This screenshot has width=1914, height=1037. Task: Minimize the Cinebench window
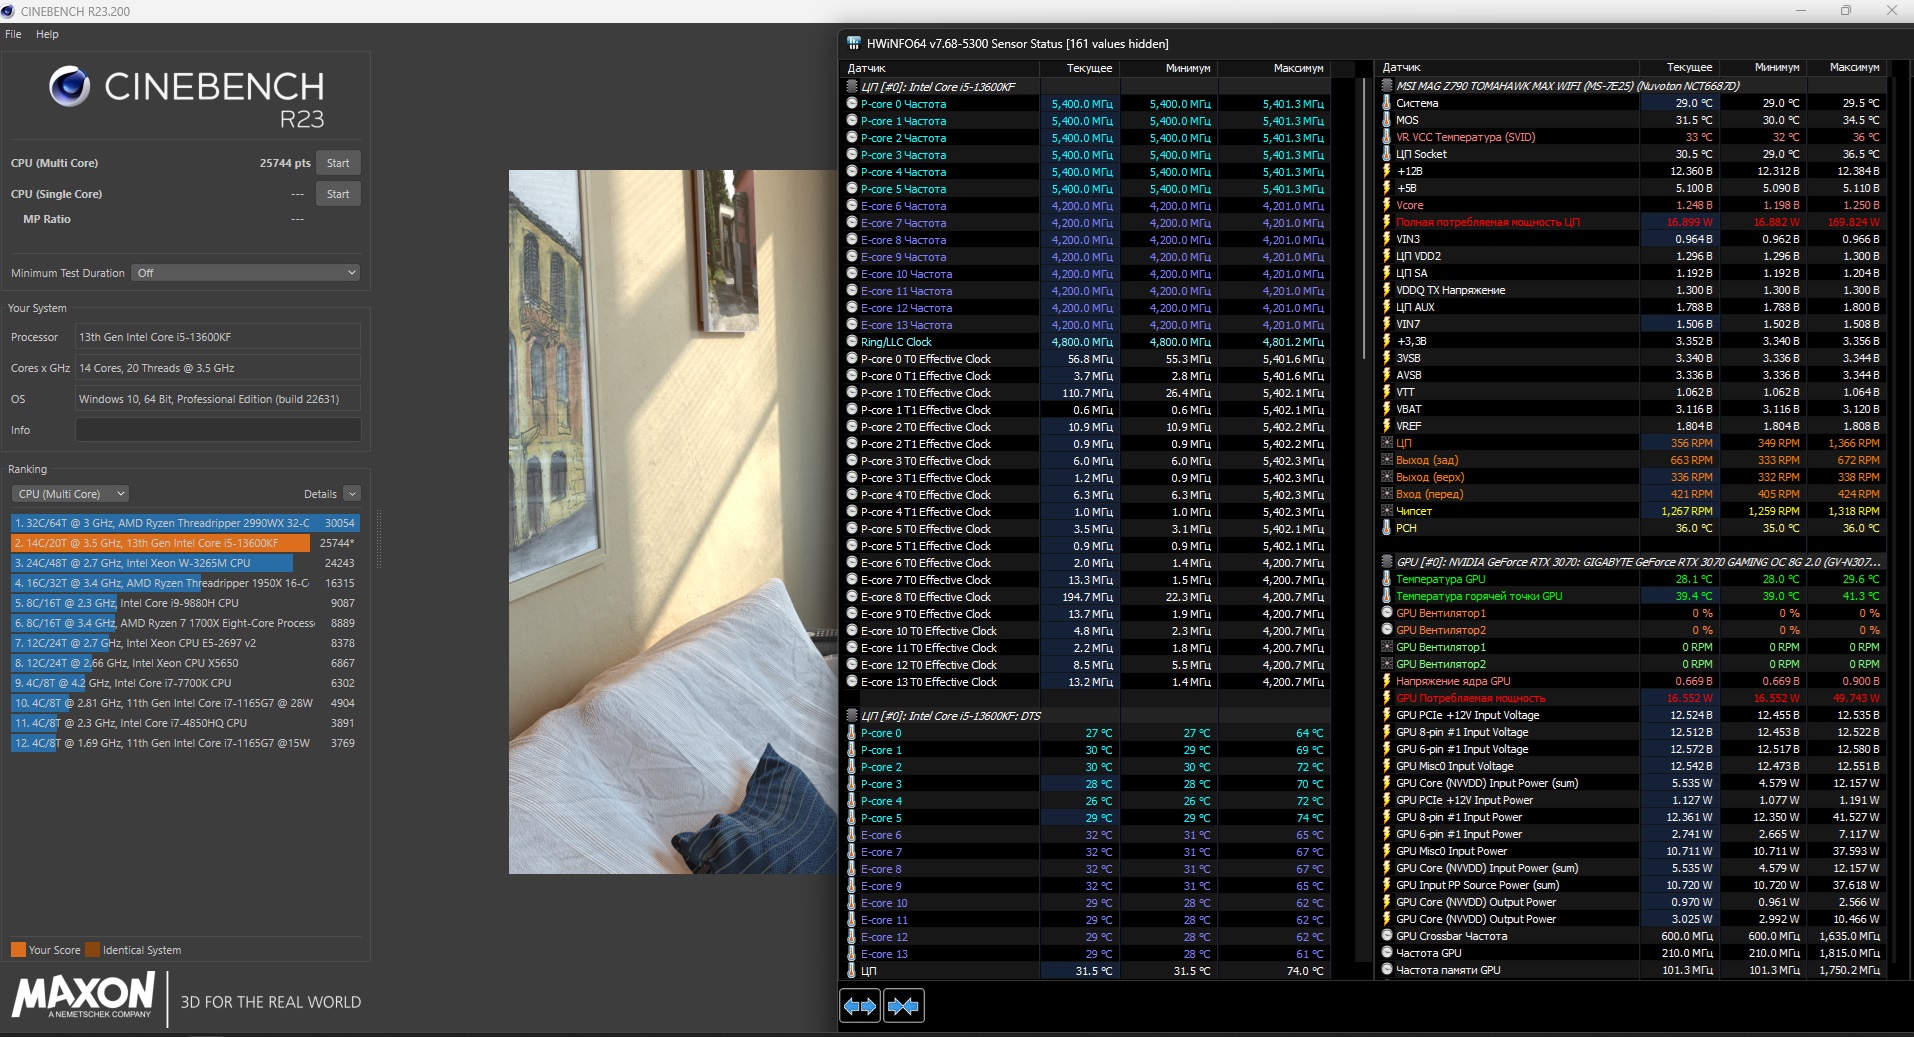[x=1800, y=11]
